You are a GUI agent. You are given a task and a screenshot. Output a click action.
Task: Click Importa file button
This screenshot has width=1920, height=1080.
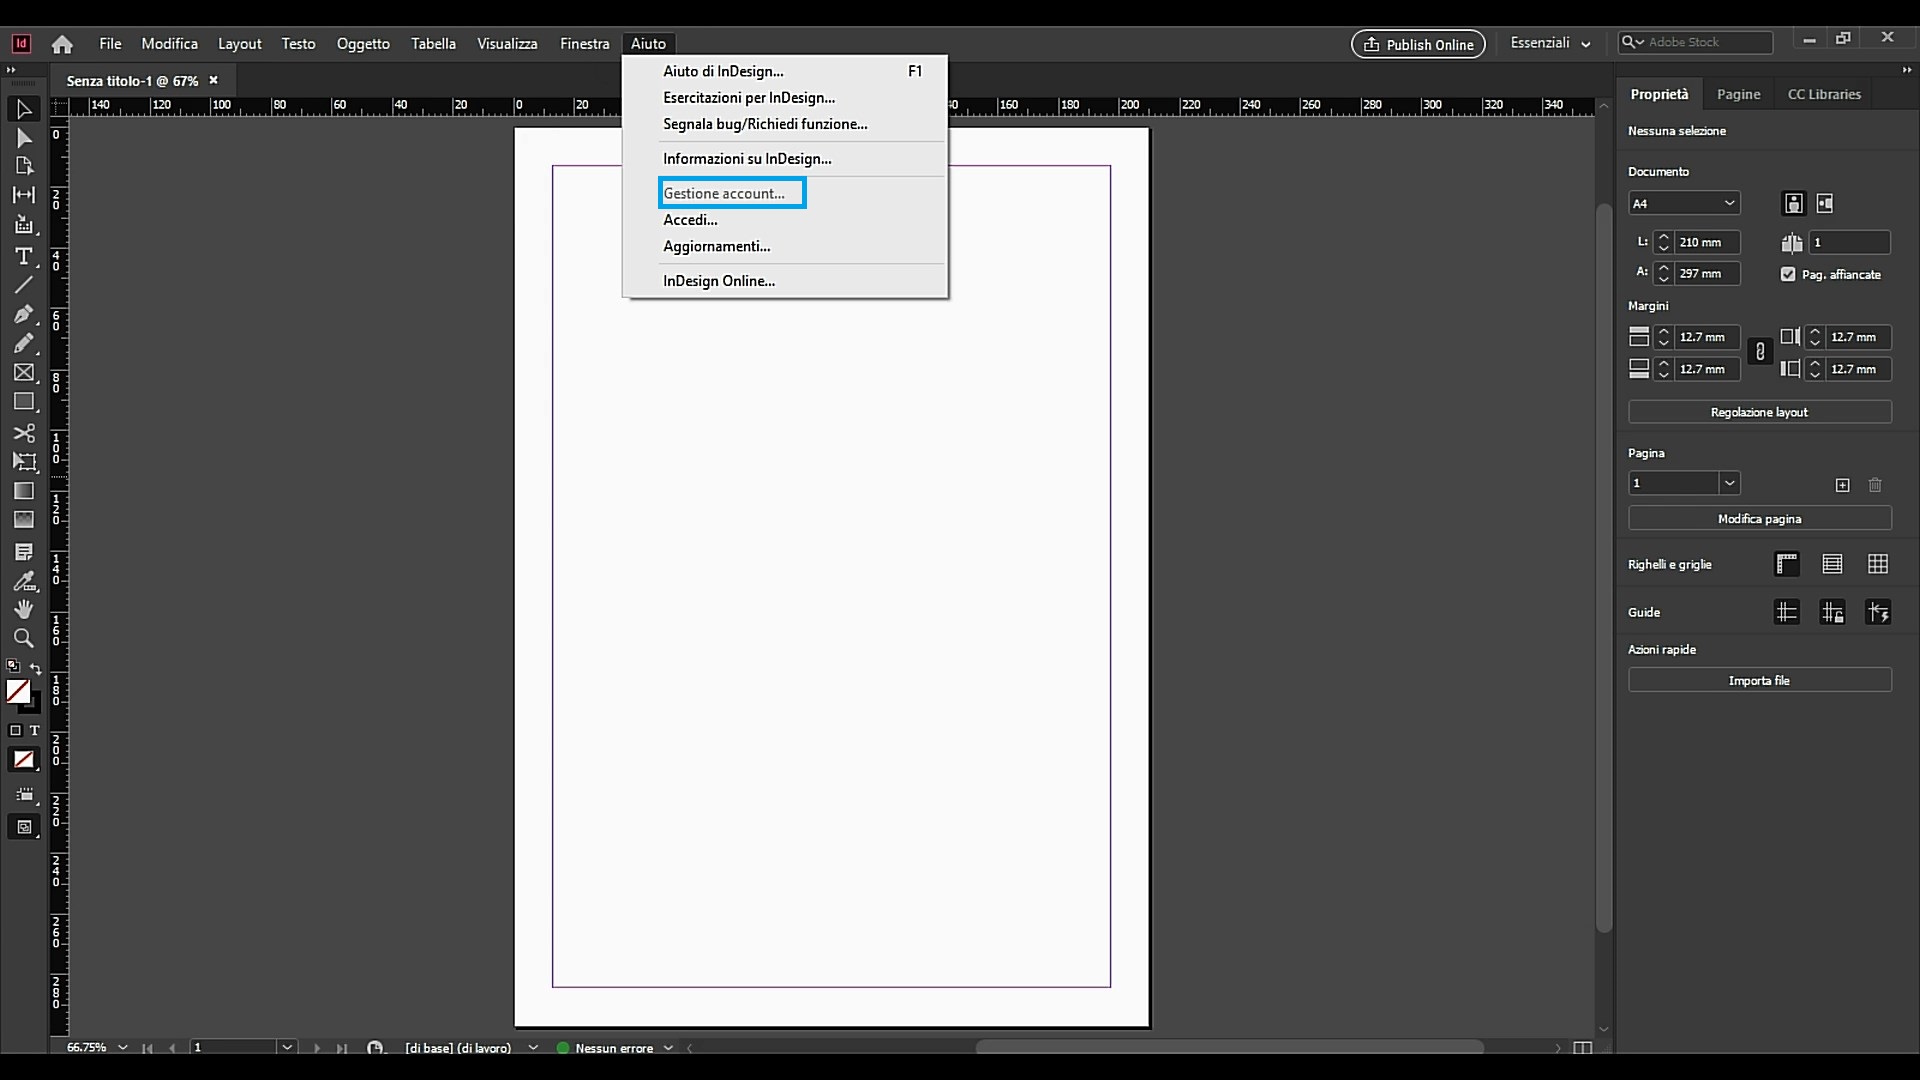click(1759, 680)
